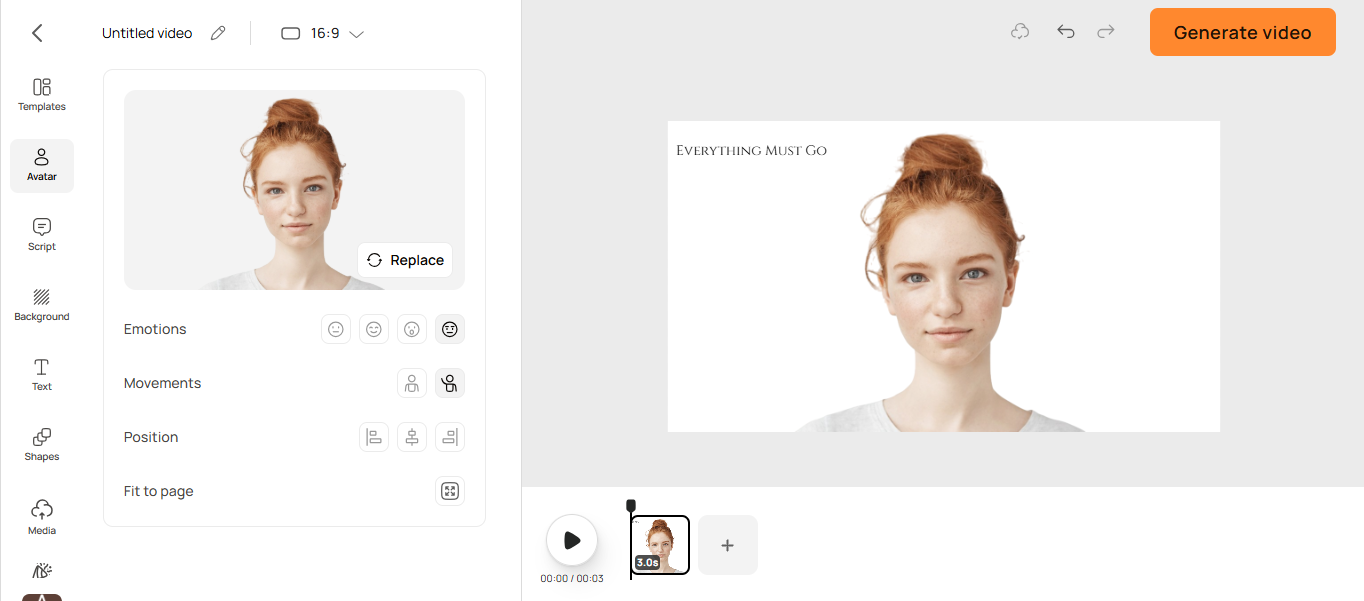Open the Media library
1364x601 pixels.
41,516
